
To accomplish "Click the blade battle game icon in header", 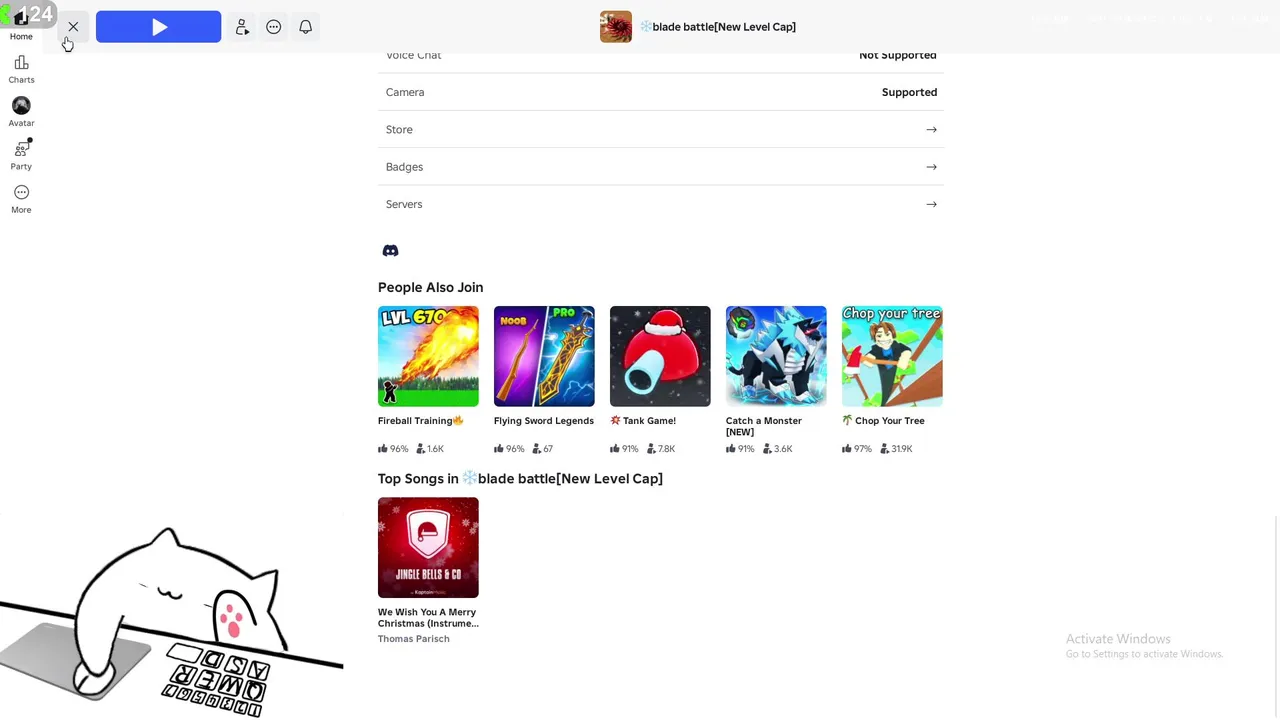I will (616, 27).
